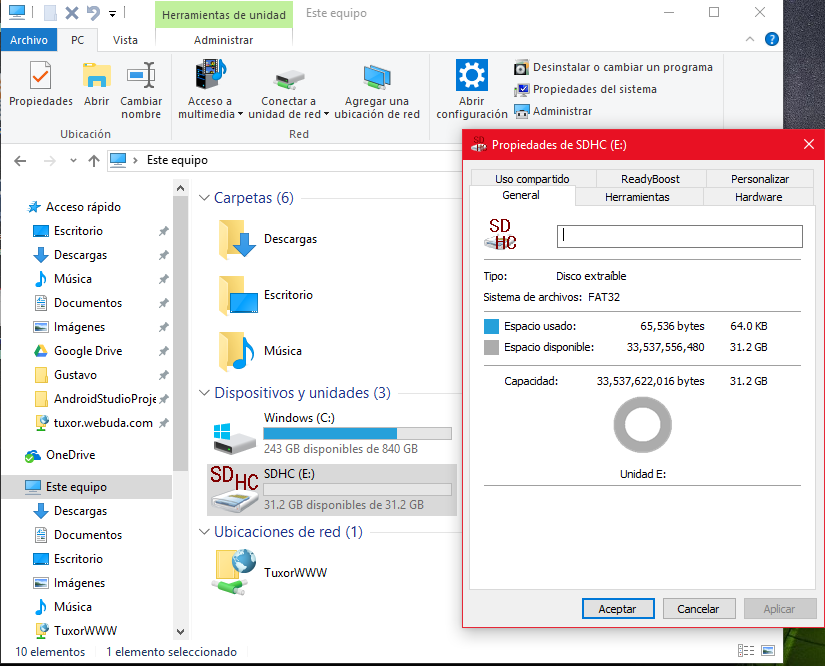Select the Escritorio folder icon

(237, 295)
